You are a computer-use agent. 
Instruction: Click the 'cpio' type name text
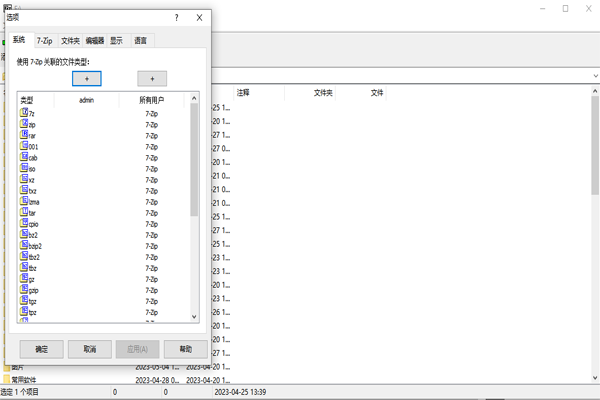[34, 224]
